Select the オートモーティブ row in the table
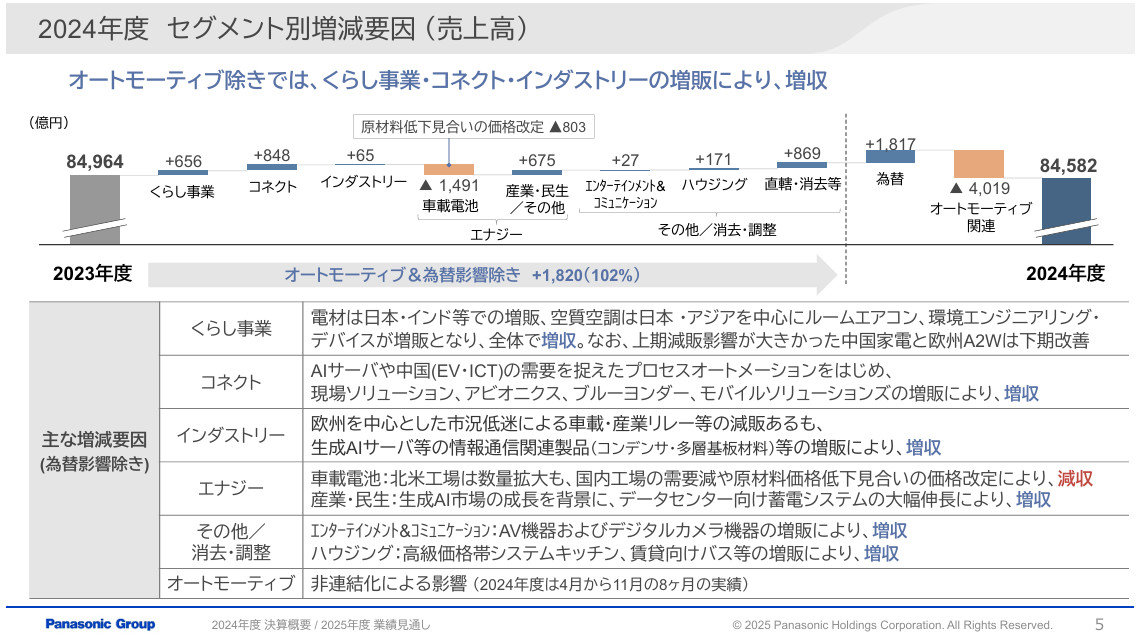This screenshot has height=641, width=1139. tap(231, 582)
